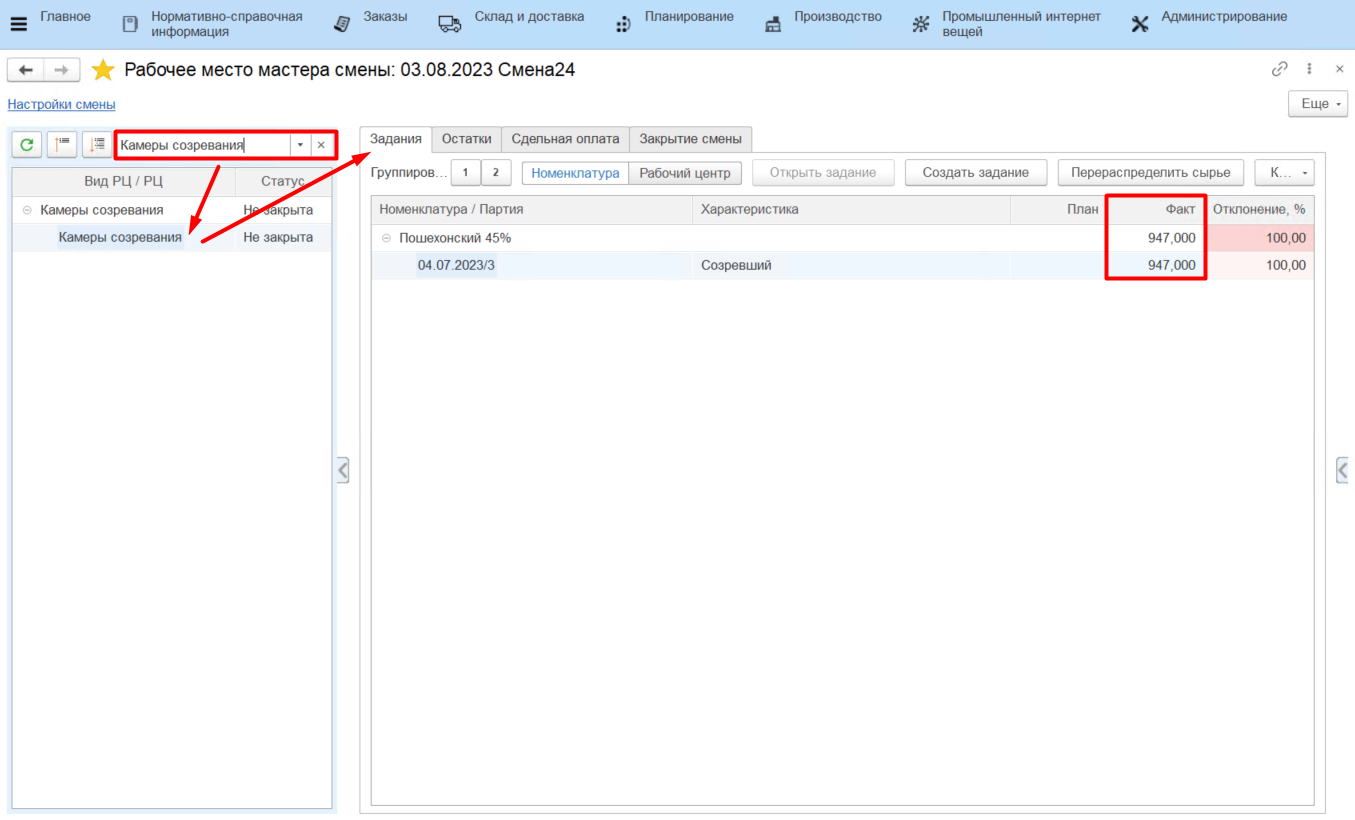Open the Настройки смены link
Viewport: 1355px width, 820px height.
tap(61, 104)
